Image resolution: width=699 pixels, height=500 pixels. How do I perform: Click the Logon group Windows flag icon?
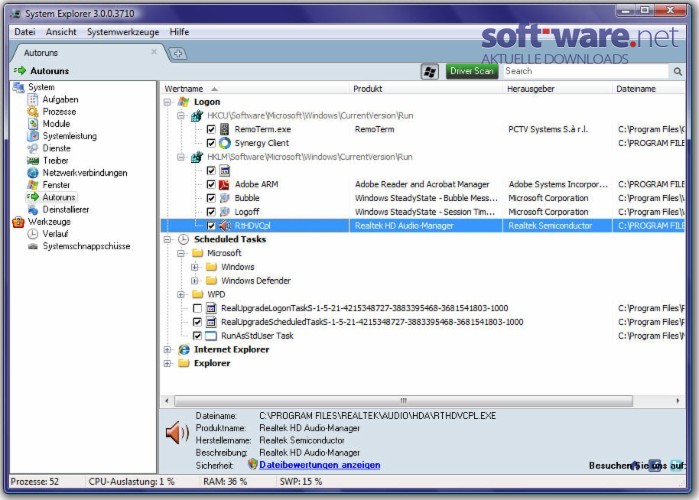[x=184, y=102]
